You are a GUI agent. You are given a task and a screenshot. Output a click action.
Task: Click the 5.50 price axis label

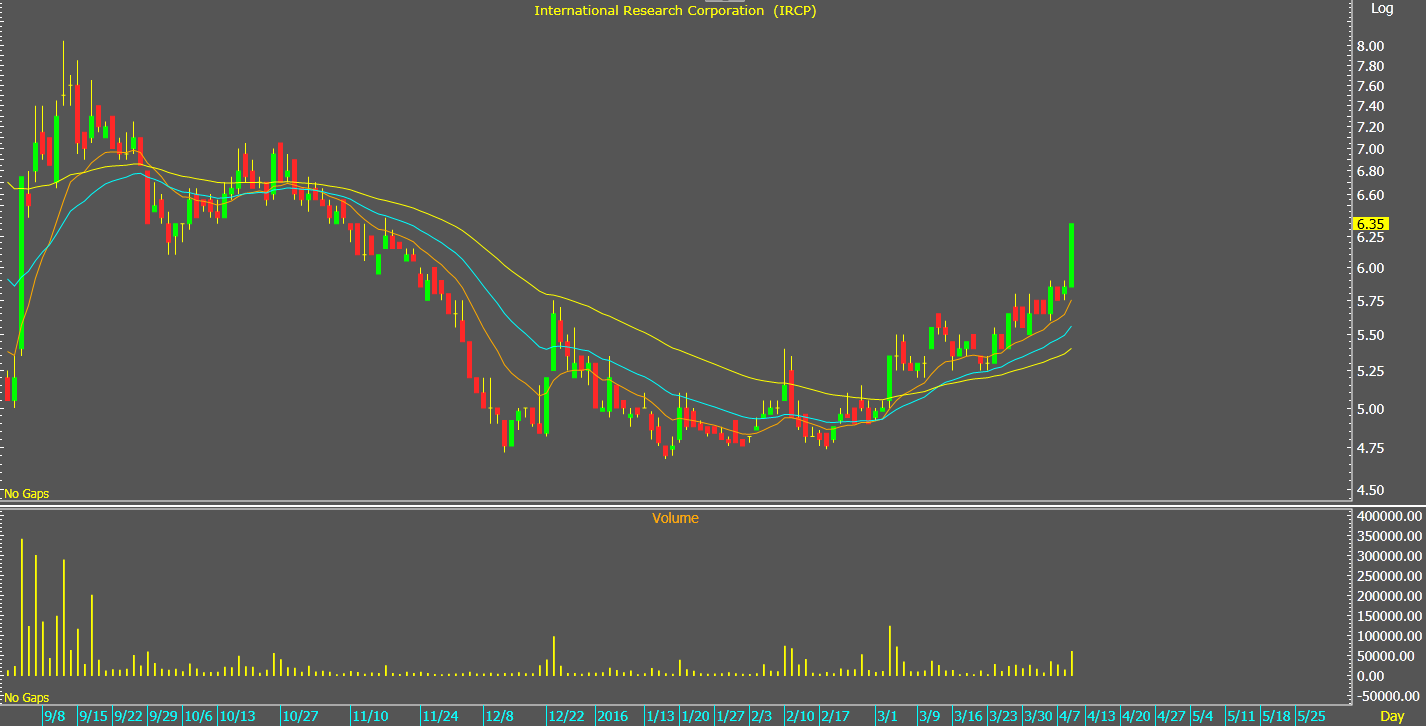(1371, 335)
